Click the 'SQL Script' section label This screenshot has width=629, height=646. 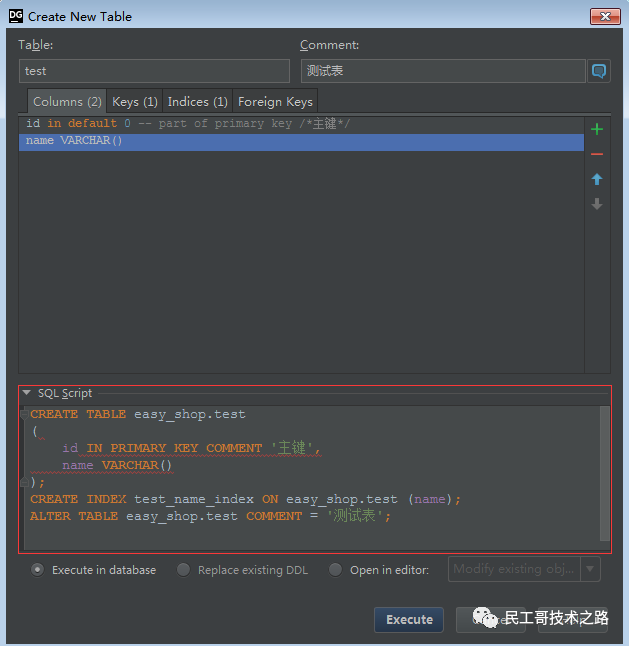pyautogui.click(x=65, y=393)
